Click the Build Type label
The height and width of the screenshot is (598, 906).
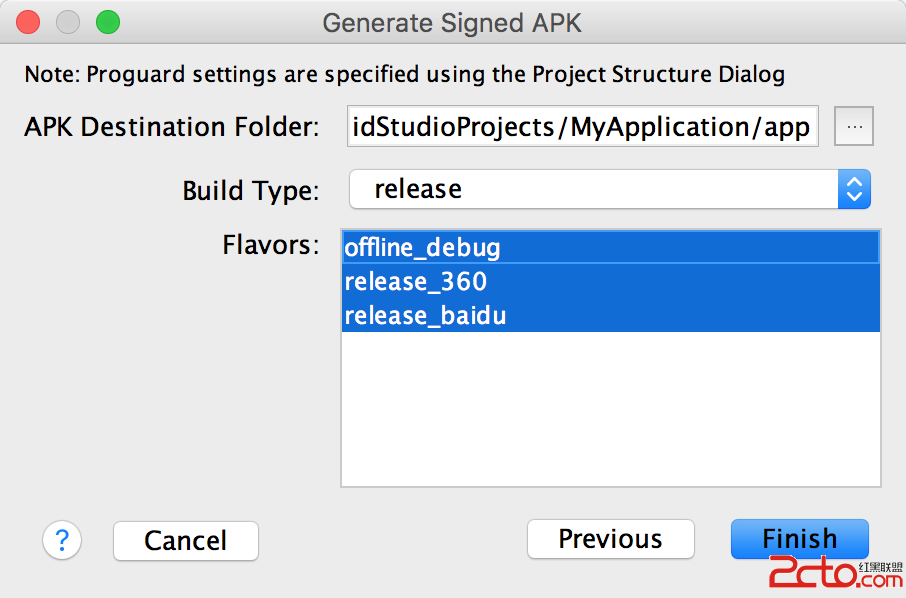250,190
